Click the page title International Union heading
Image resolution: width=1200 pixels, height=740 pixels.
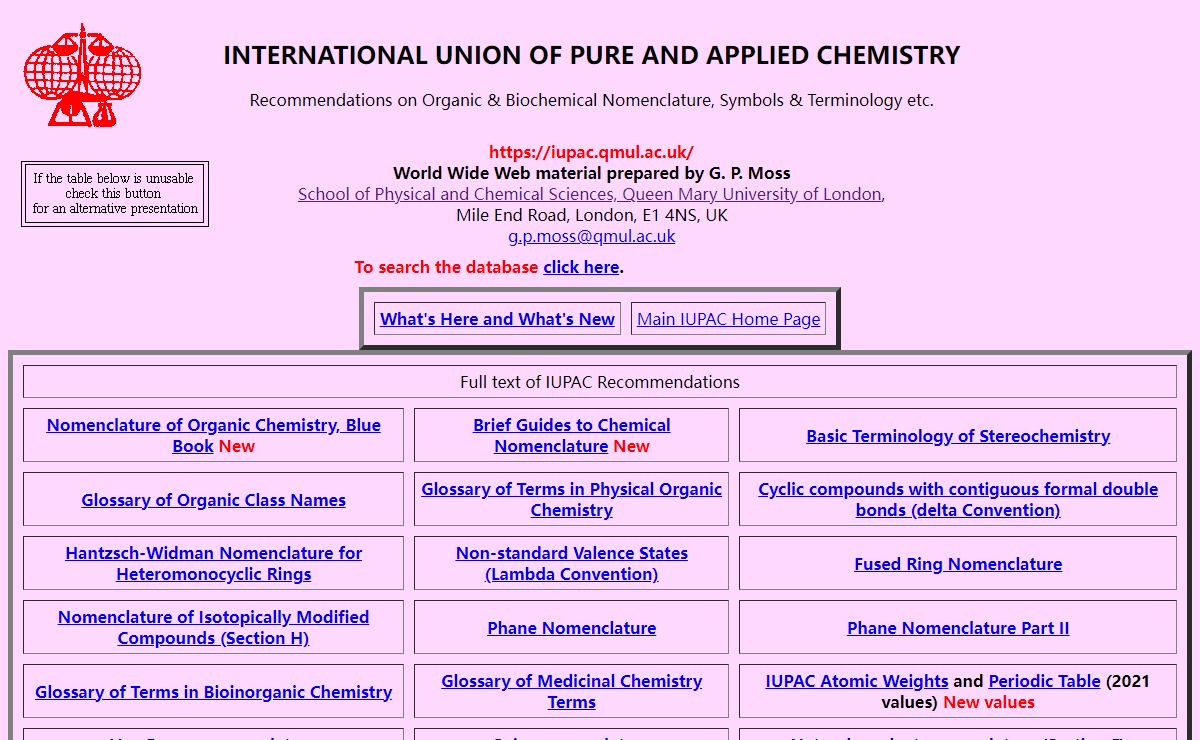click(x=591, y=55)
